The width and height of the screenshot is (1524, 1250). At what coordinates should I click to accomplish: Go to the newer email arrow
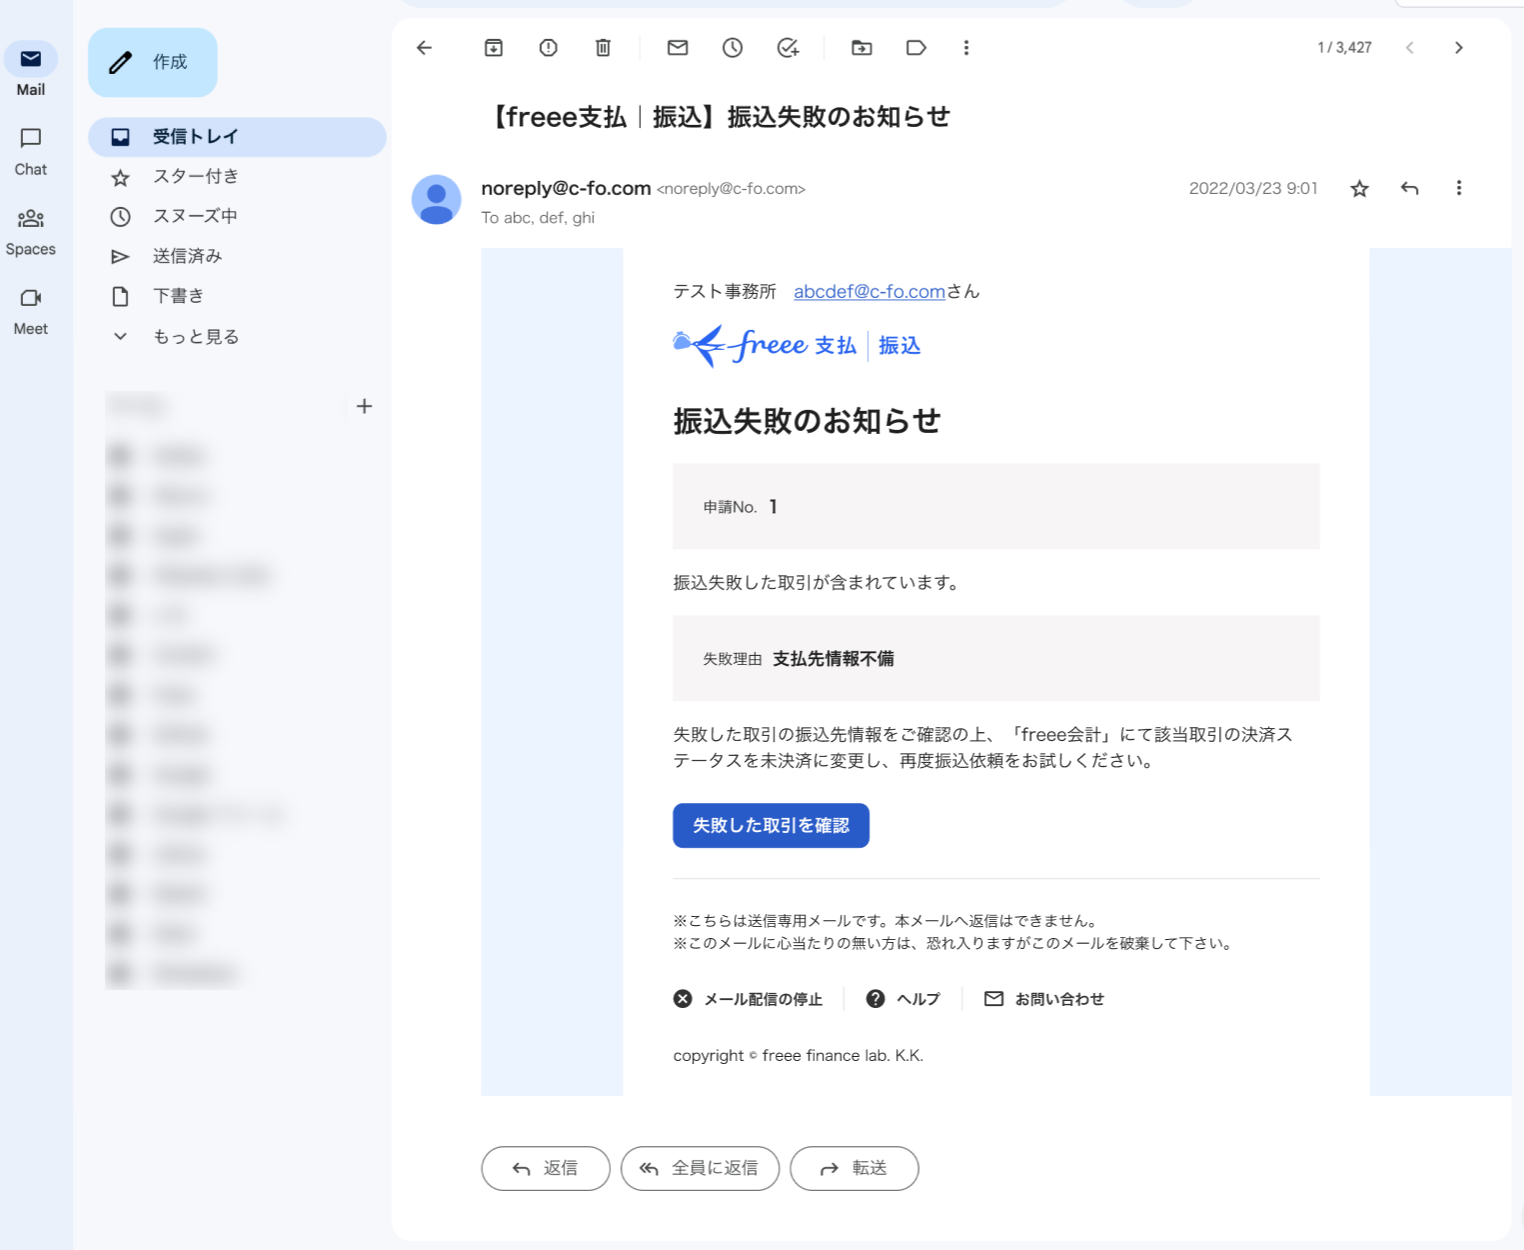click(x=1410, y=47)
